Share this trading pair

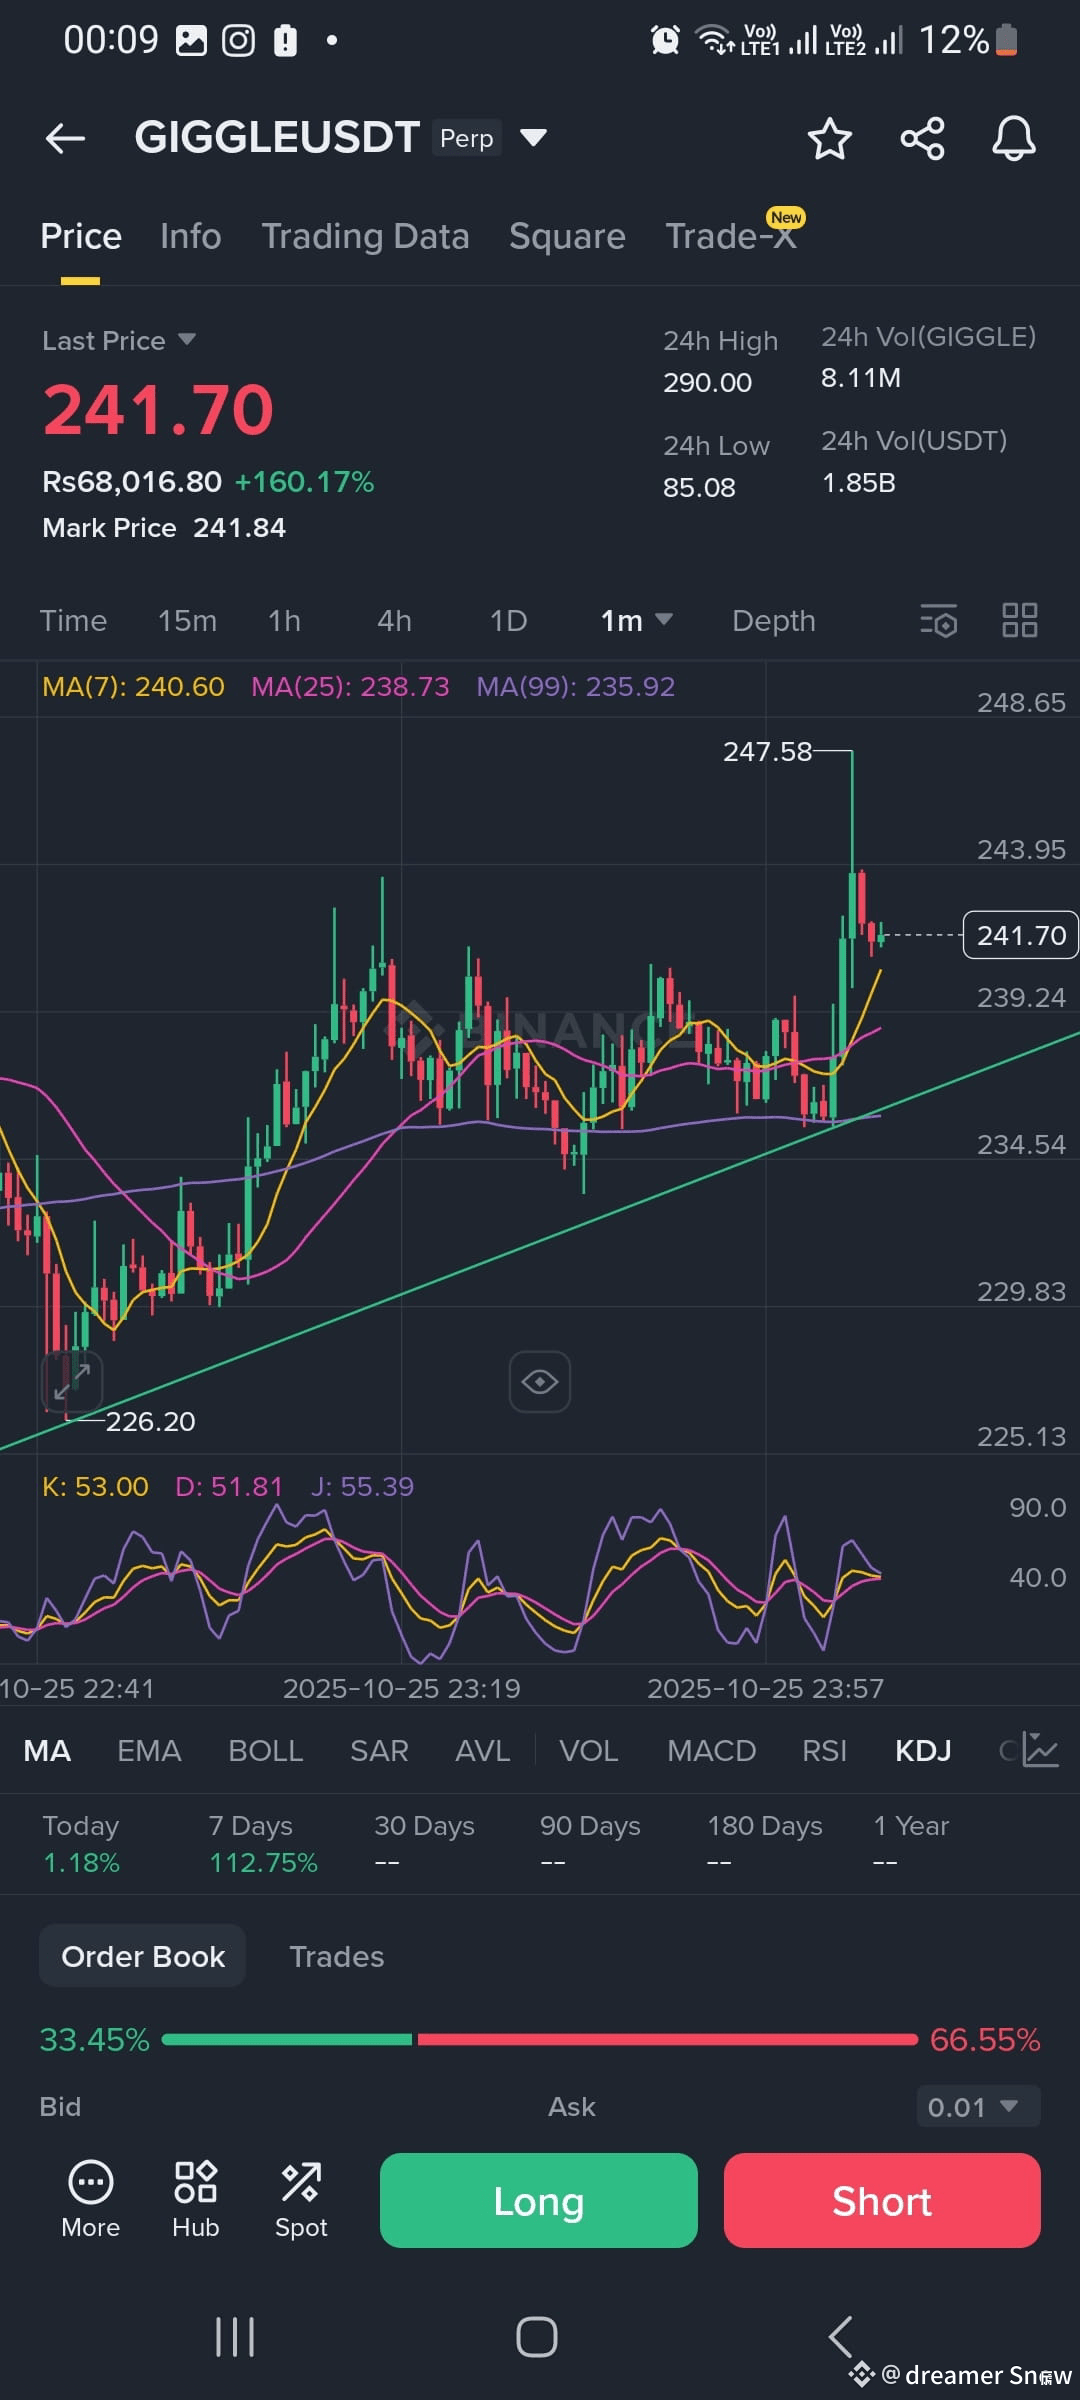[922, 138]
